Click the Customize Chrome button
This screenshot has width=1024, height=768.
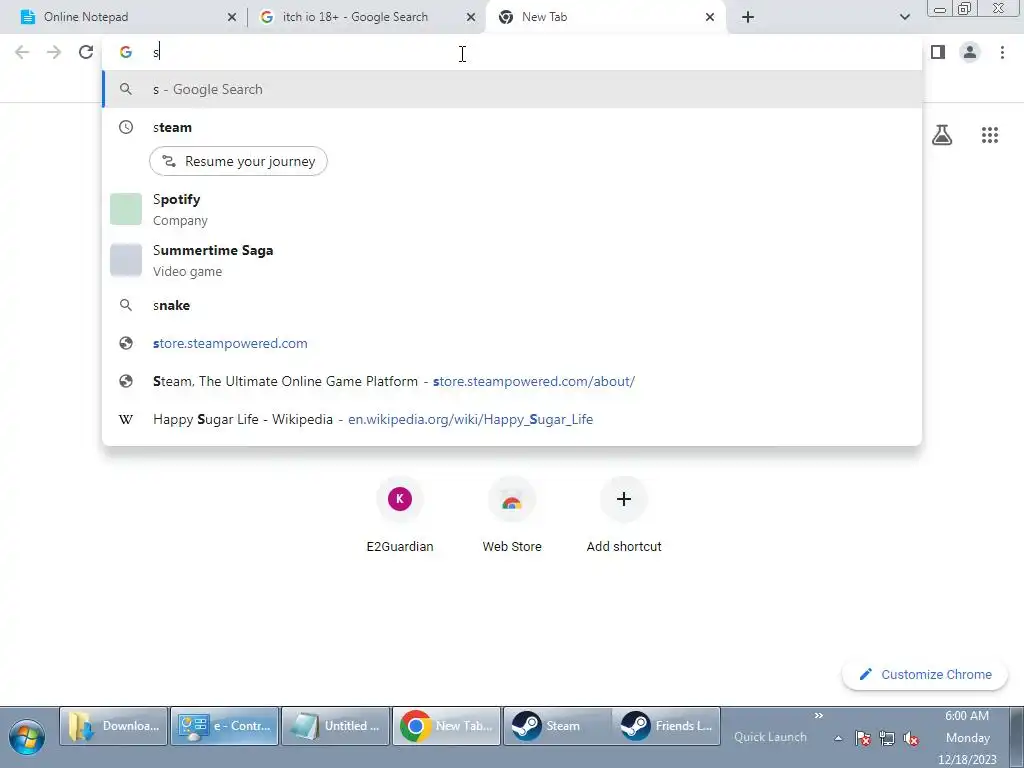(925, 675)
